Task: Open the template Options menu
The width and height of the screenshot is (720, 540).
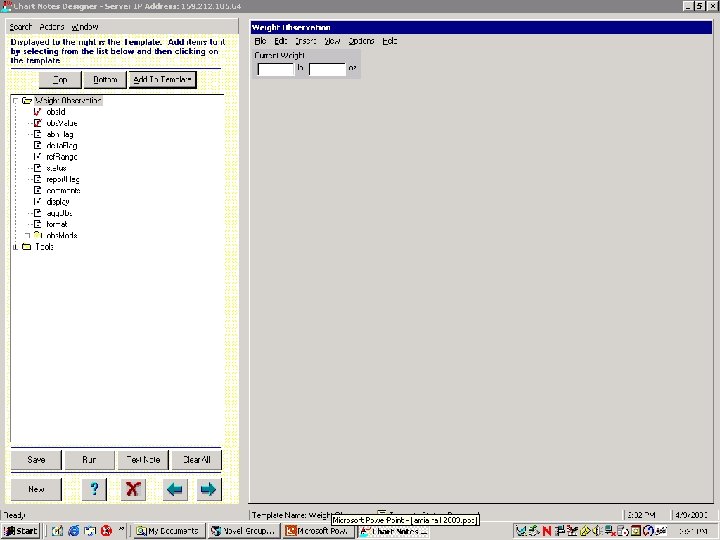Action: 361,41
